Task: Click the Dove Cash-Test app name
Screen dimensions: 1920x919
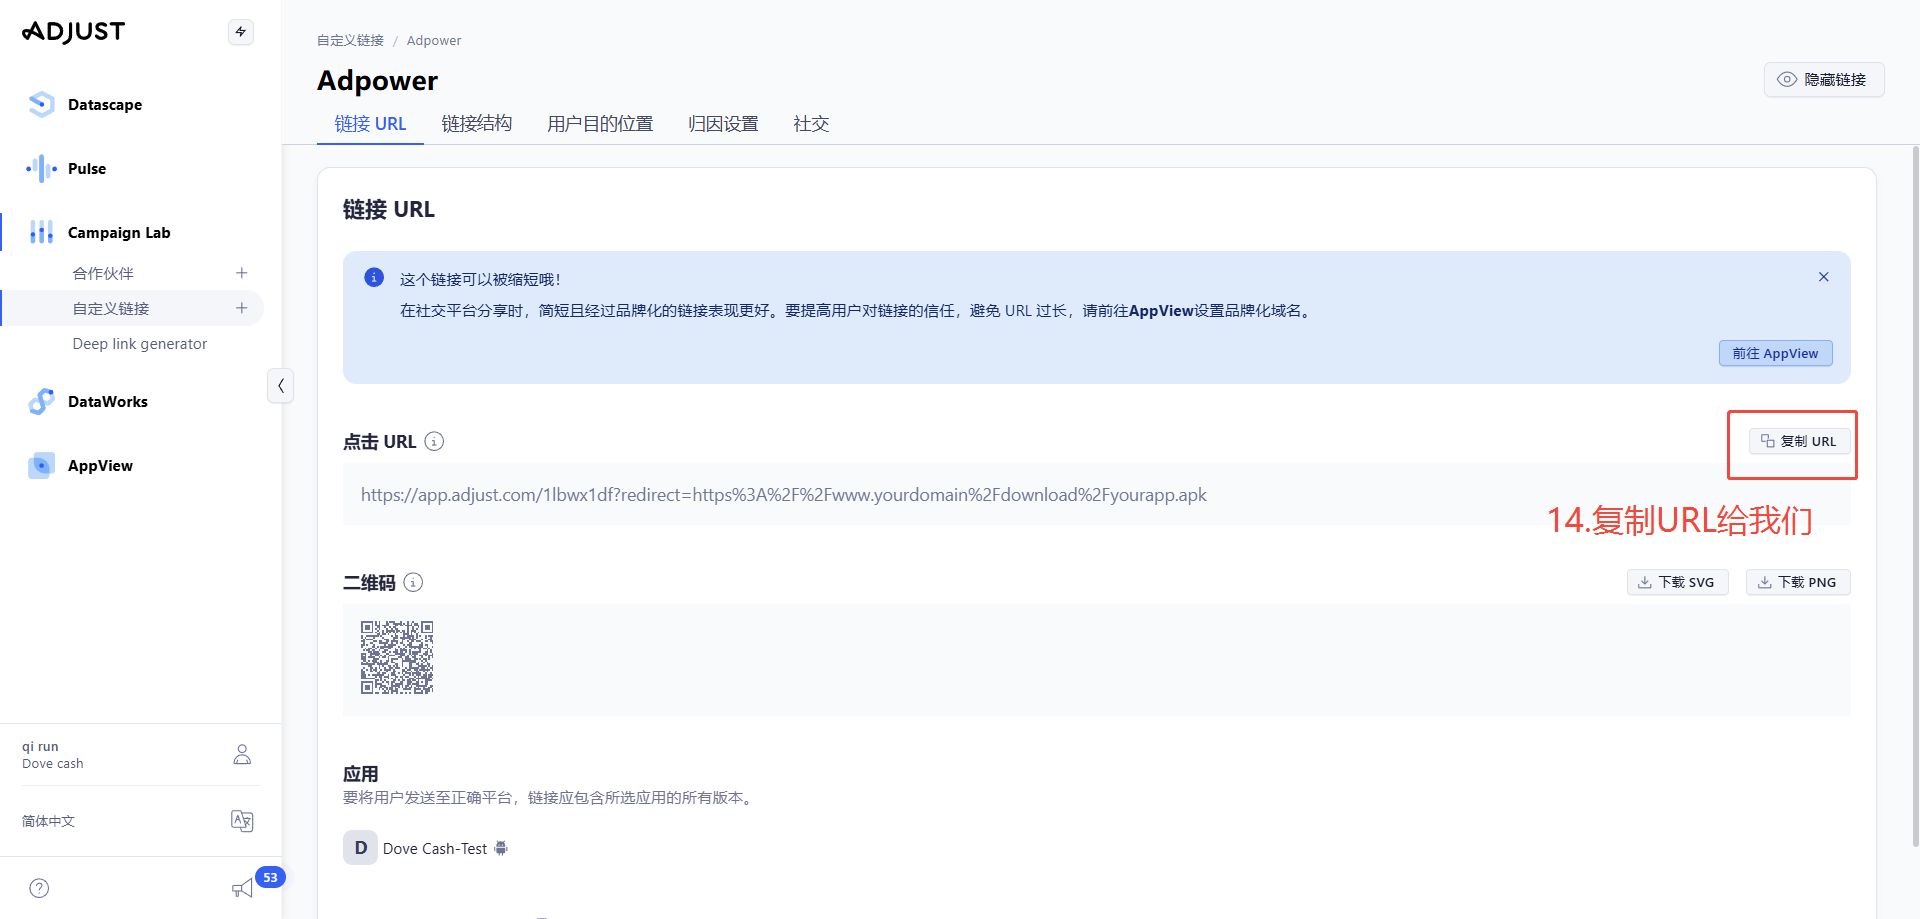Action: coord(435,848)
